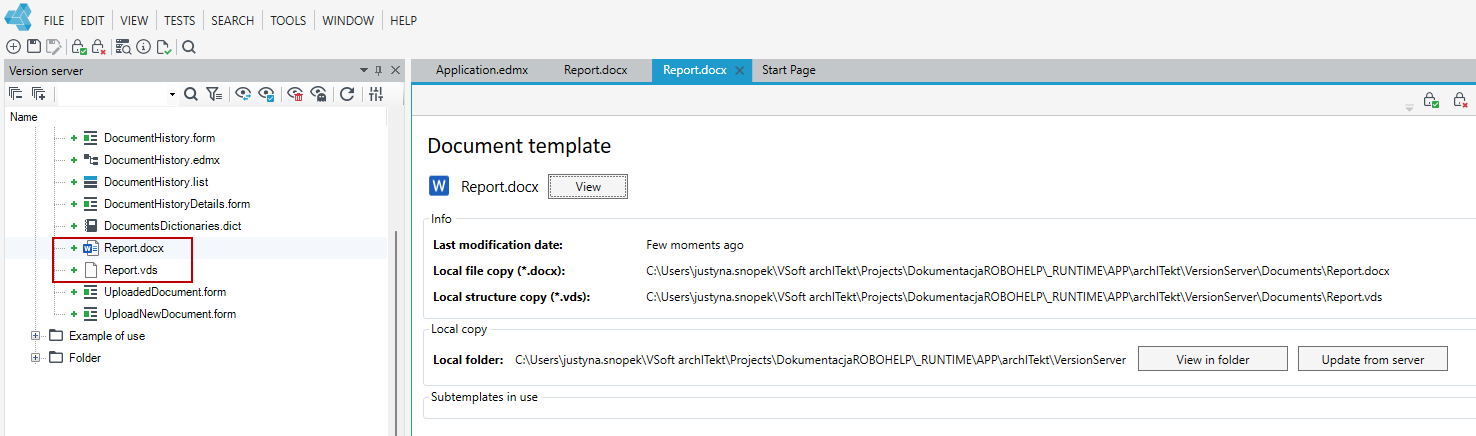
Task: Select DocumentsDictionaries.dict in the tree
Action: [173, 226]
